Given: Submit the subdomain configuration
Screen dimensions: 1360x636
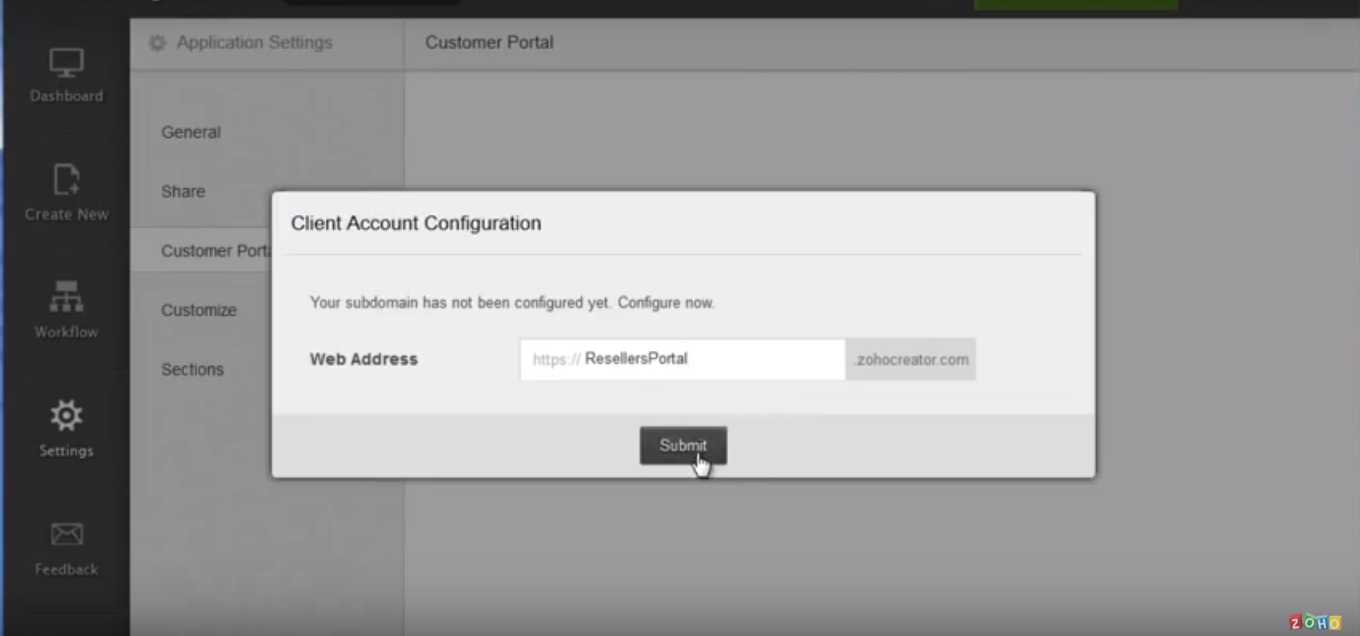Looking at the screenshot, I should coord(683,446).
